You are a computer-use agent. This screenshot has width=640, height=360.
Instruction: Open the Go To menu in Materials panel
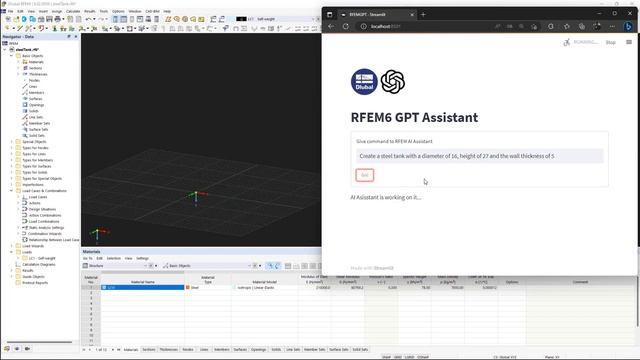tap(87, 258)
